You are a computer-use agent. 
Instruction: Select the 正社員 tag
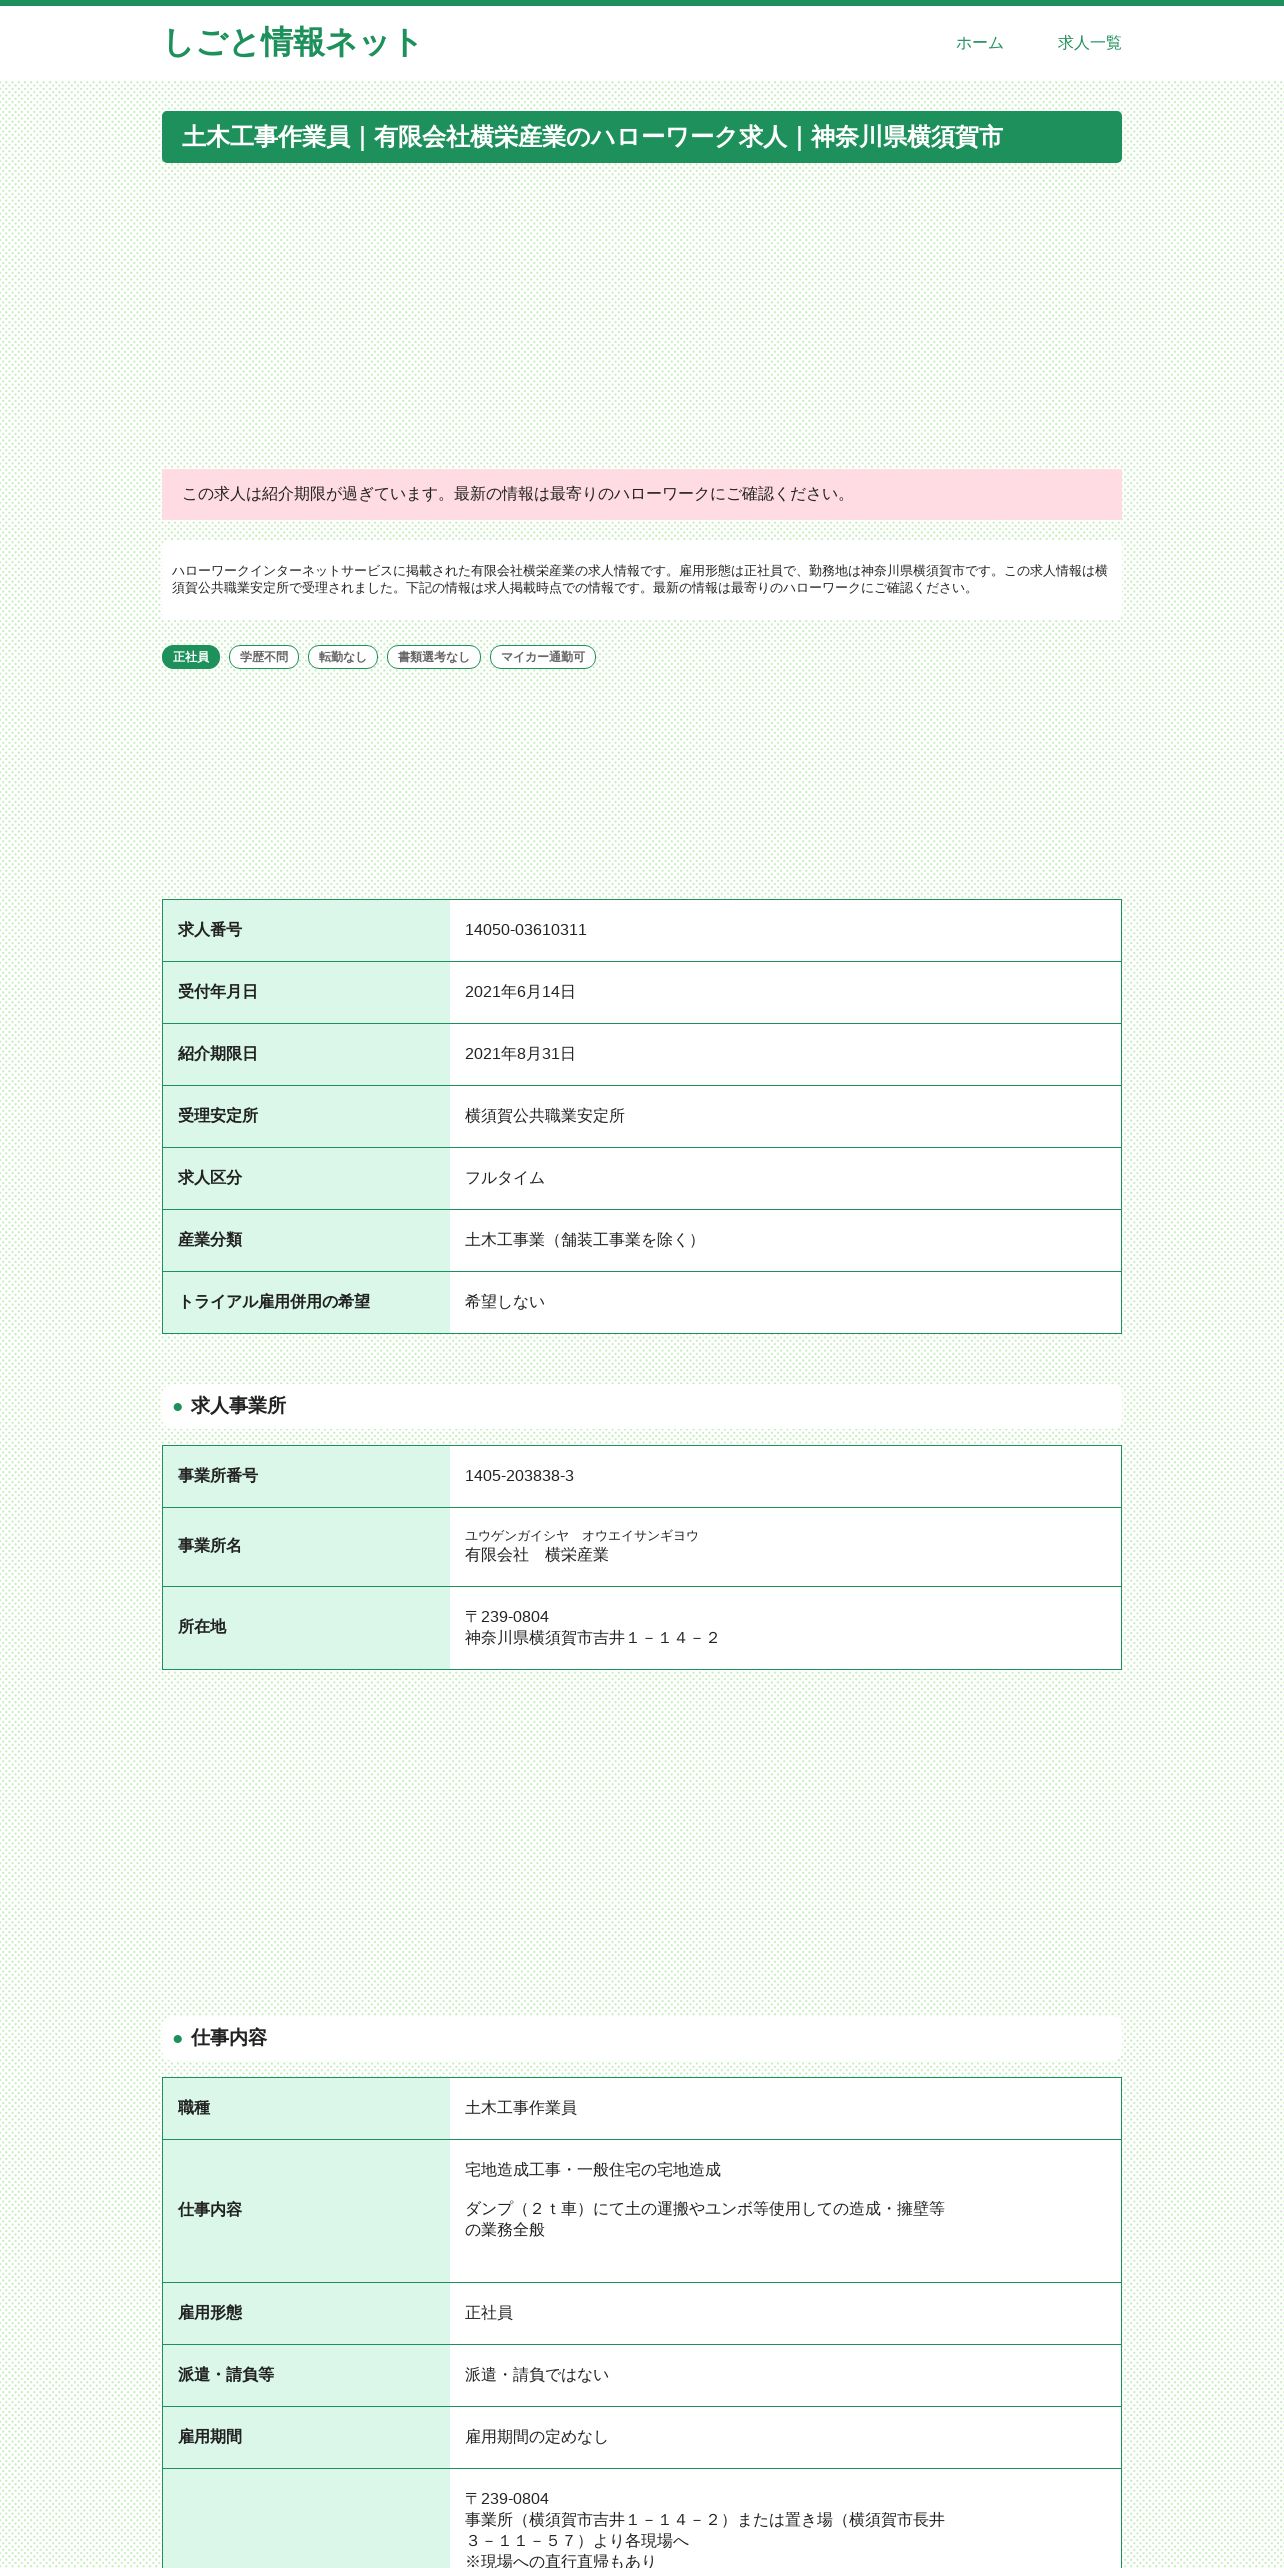pos(191,657)
